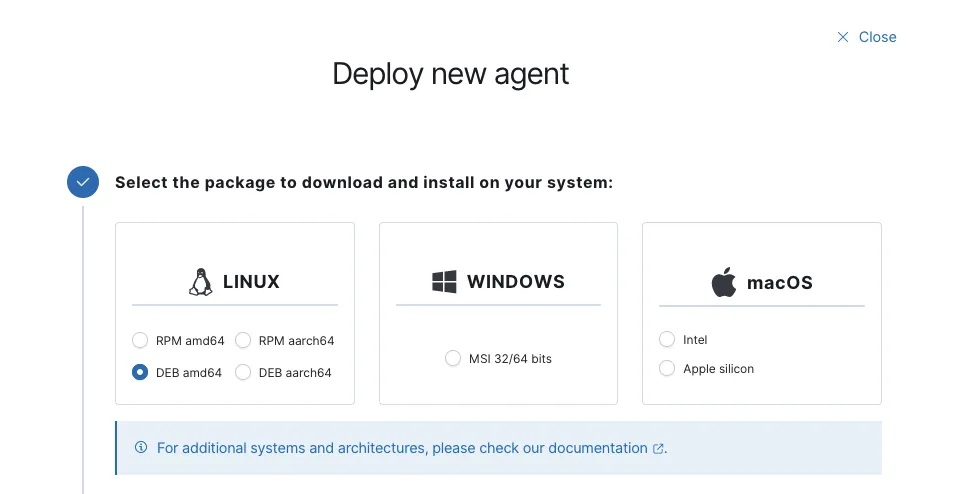
Task: Choose the Intel macOS package
Action: (x=667, y=340)
